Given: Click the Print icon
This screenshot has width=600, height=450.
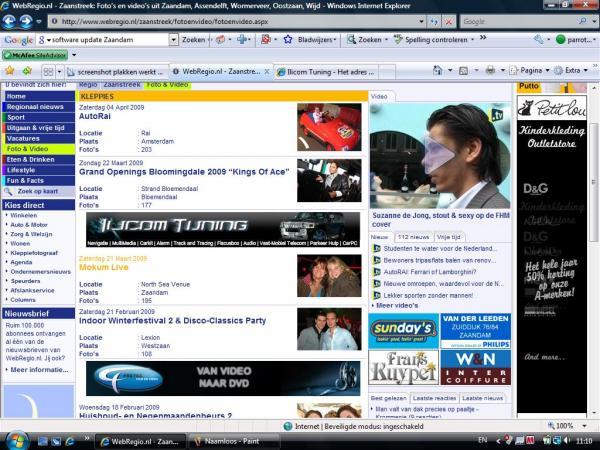Looking at the screenshot, I should point(490,70).
